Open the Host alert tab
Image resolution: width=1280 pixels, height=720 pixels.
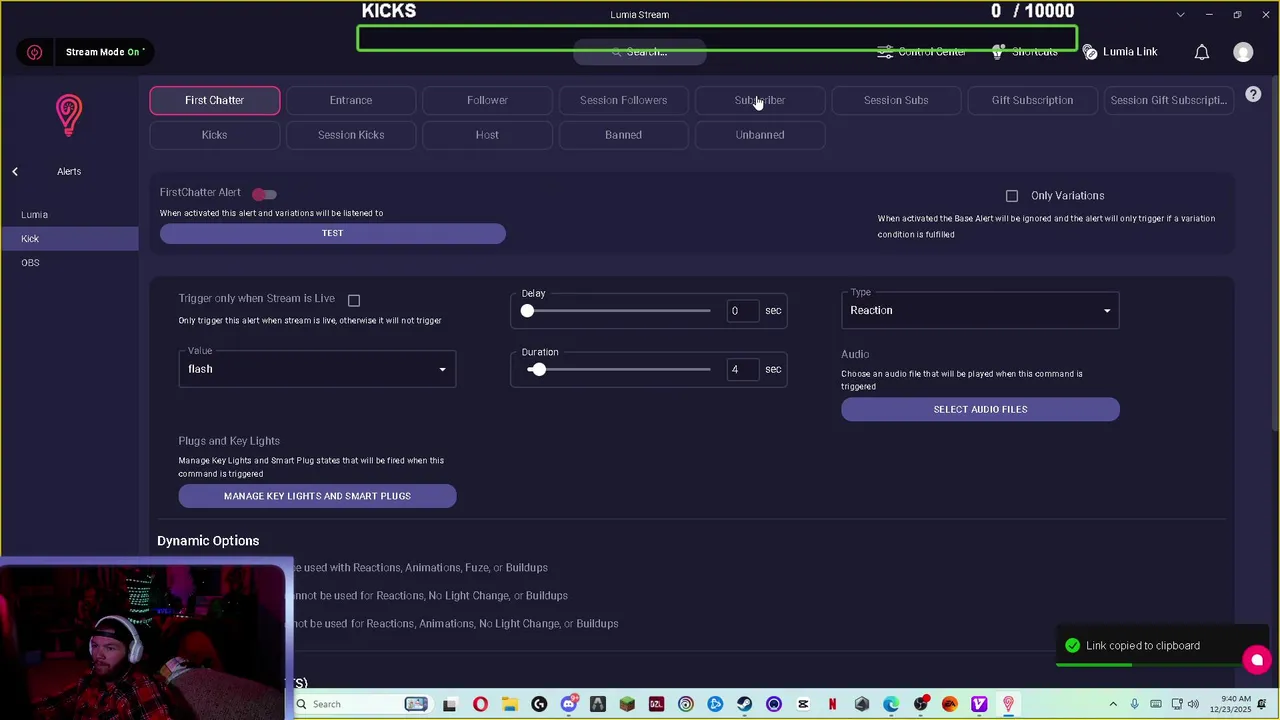click(487, 135)
